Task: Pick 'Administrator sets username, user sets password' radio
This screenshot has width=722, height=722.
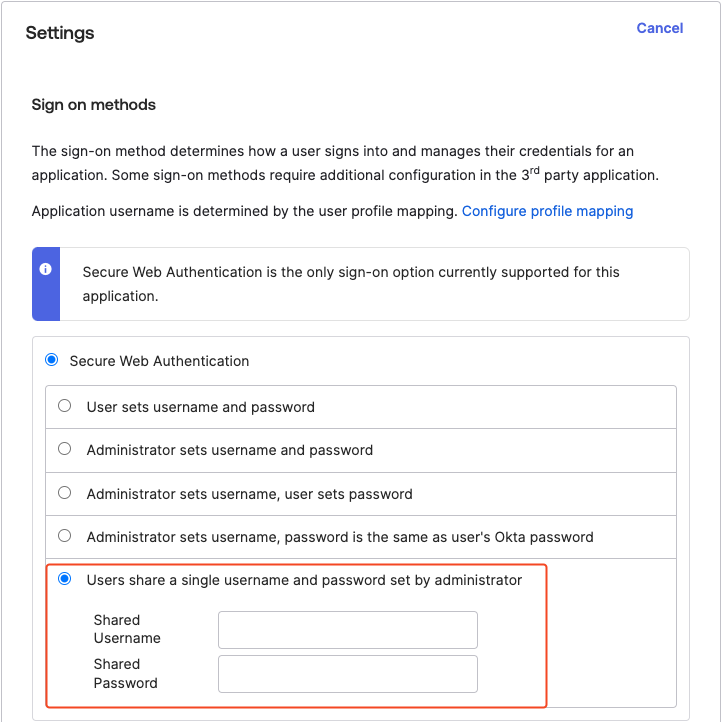Action: pyautogui.click(x=65, y=493)
